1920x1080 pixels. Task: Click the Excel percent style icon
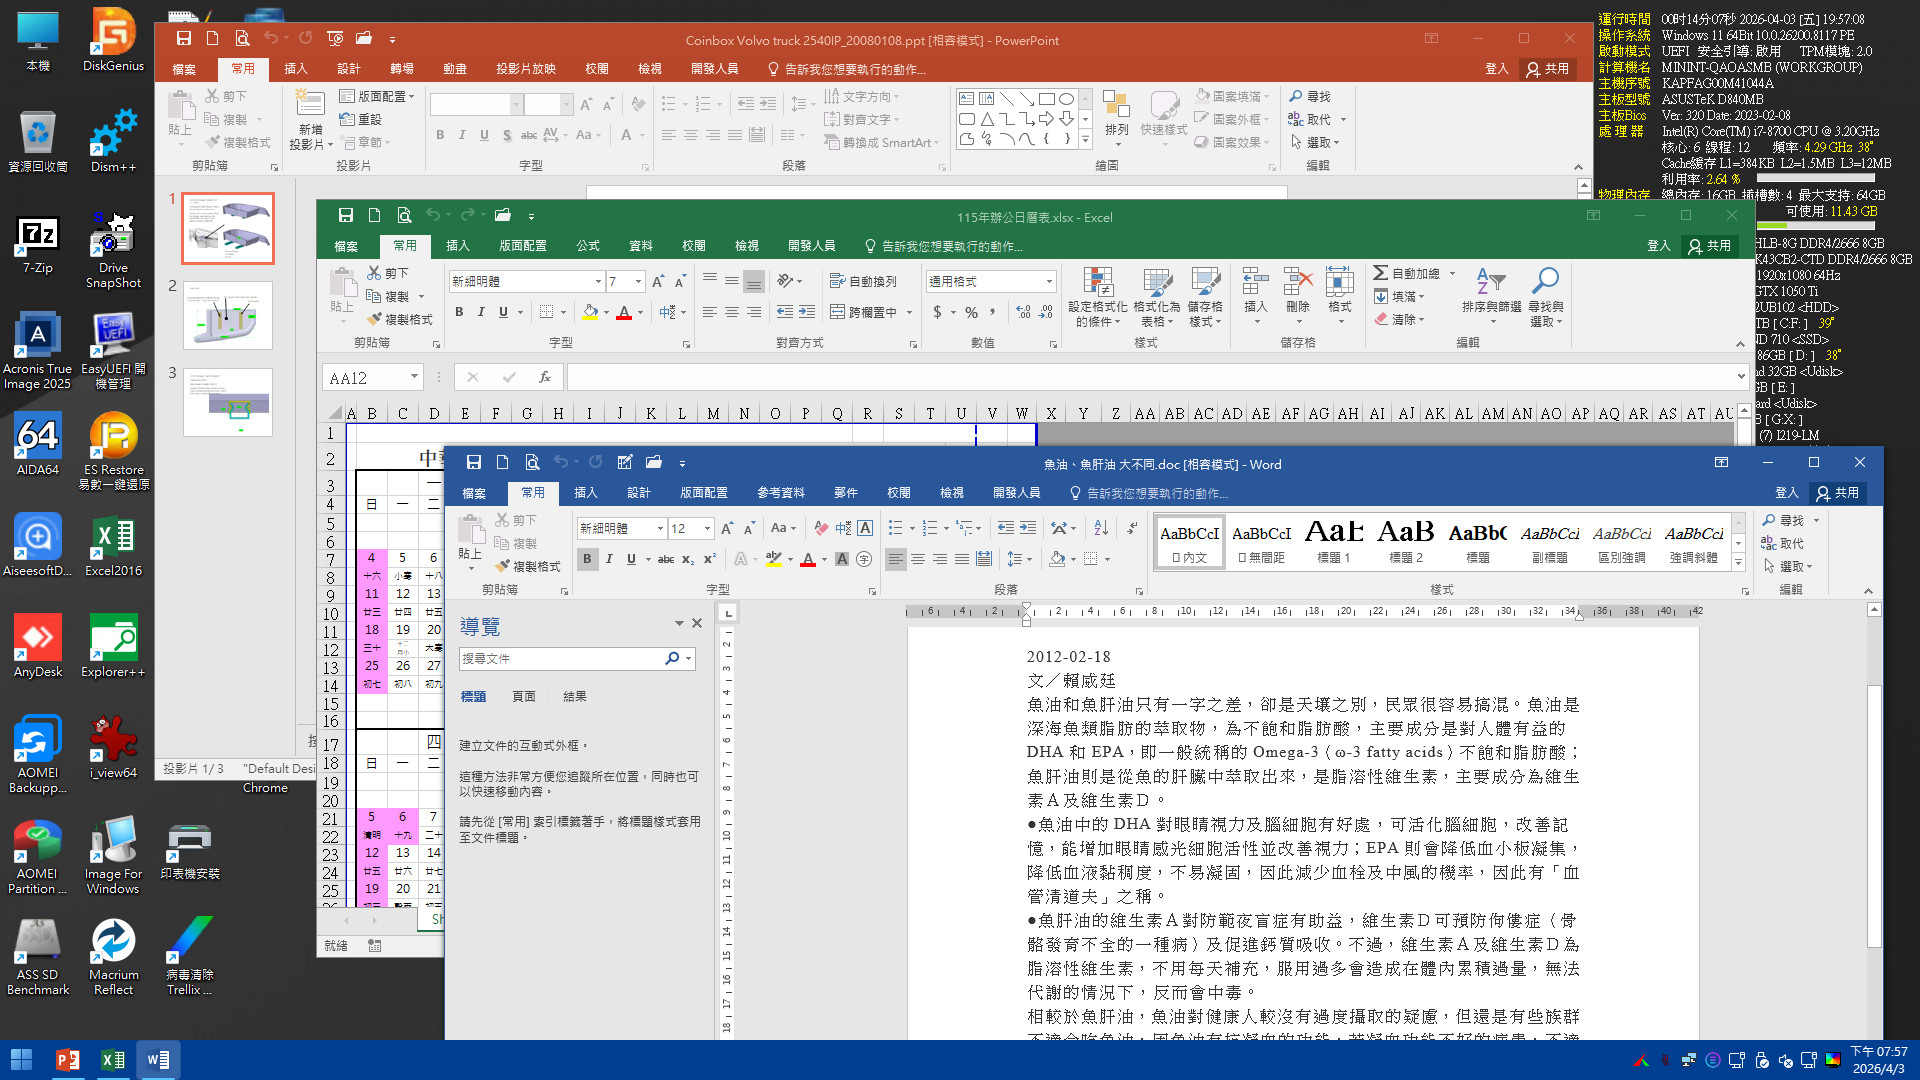pos(971,312)
